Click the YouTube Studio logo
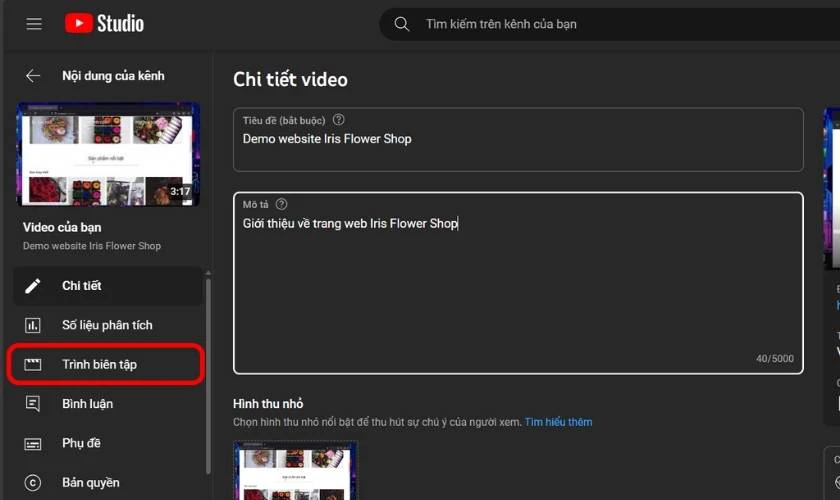The height and width of the screenshot is (500, 840). tap(104, 24)
